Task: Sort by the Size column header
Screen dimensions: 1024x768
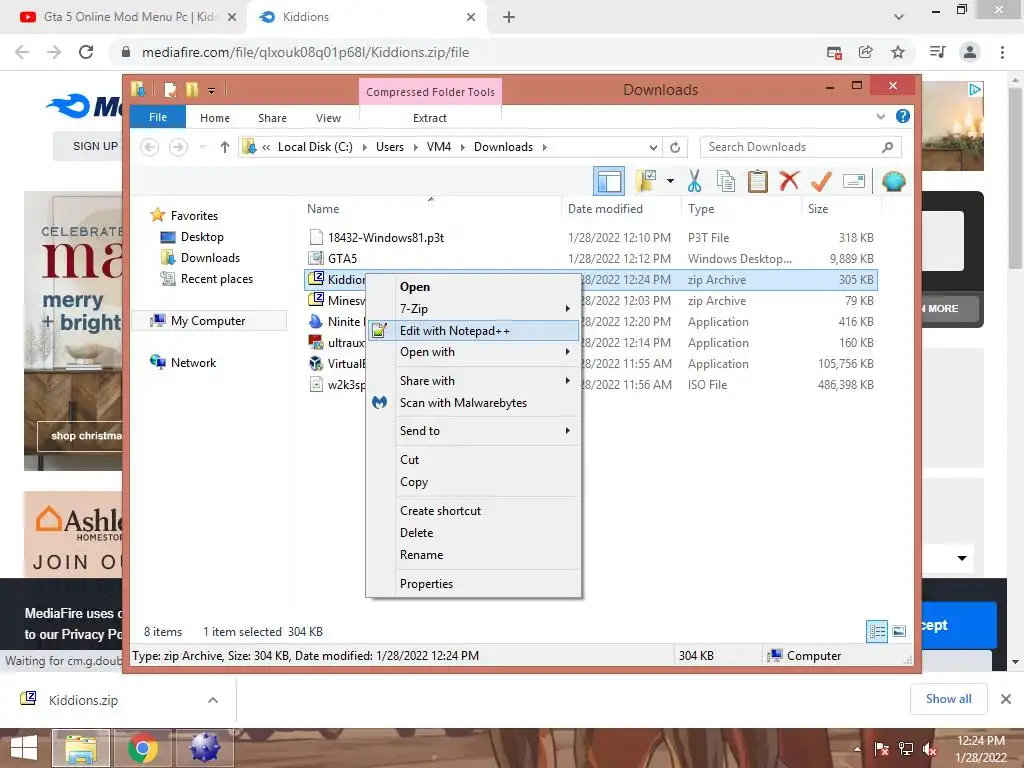Action: coord(841,209)
